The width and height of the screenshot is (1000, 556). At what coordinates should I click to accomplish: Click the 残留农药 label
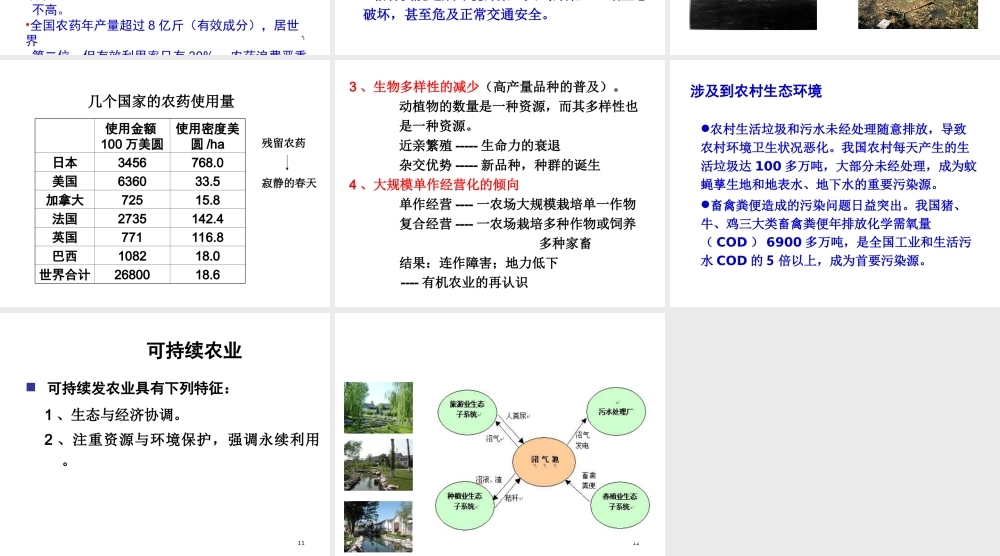click(284, 143)
